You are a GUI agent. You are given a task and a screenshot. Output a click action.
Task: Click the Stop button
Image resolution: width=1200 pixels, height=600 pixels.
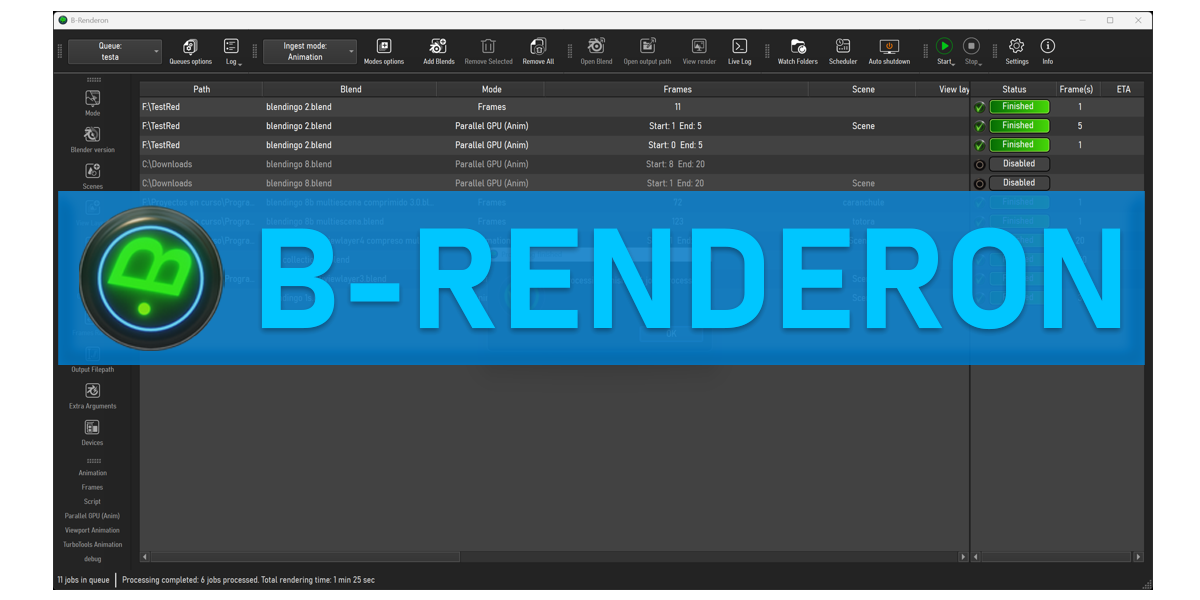pyautogui.click(x=971, y=46)
